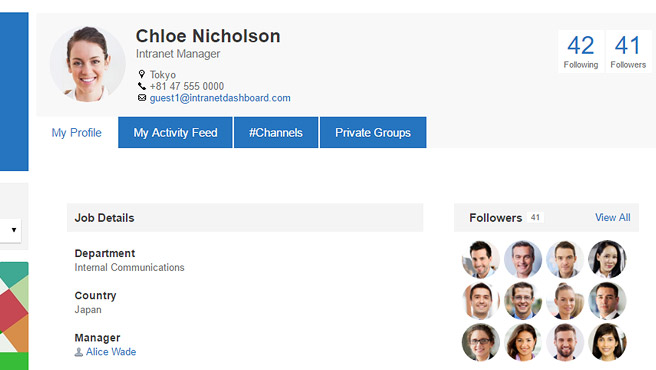Select the third follower avatar in top row
The height and width of the screenshot is (370, 656).
pos(565,259)
